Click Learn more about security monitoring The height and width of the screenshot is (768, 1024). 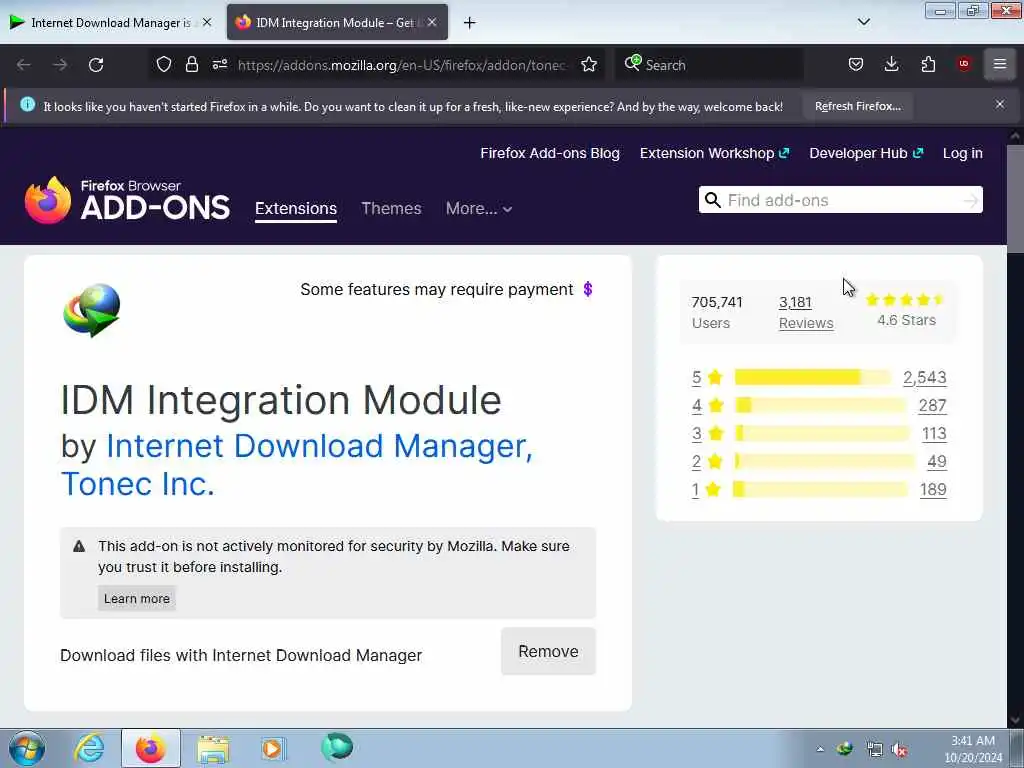pyautogui.click(x=136, y=598)
